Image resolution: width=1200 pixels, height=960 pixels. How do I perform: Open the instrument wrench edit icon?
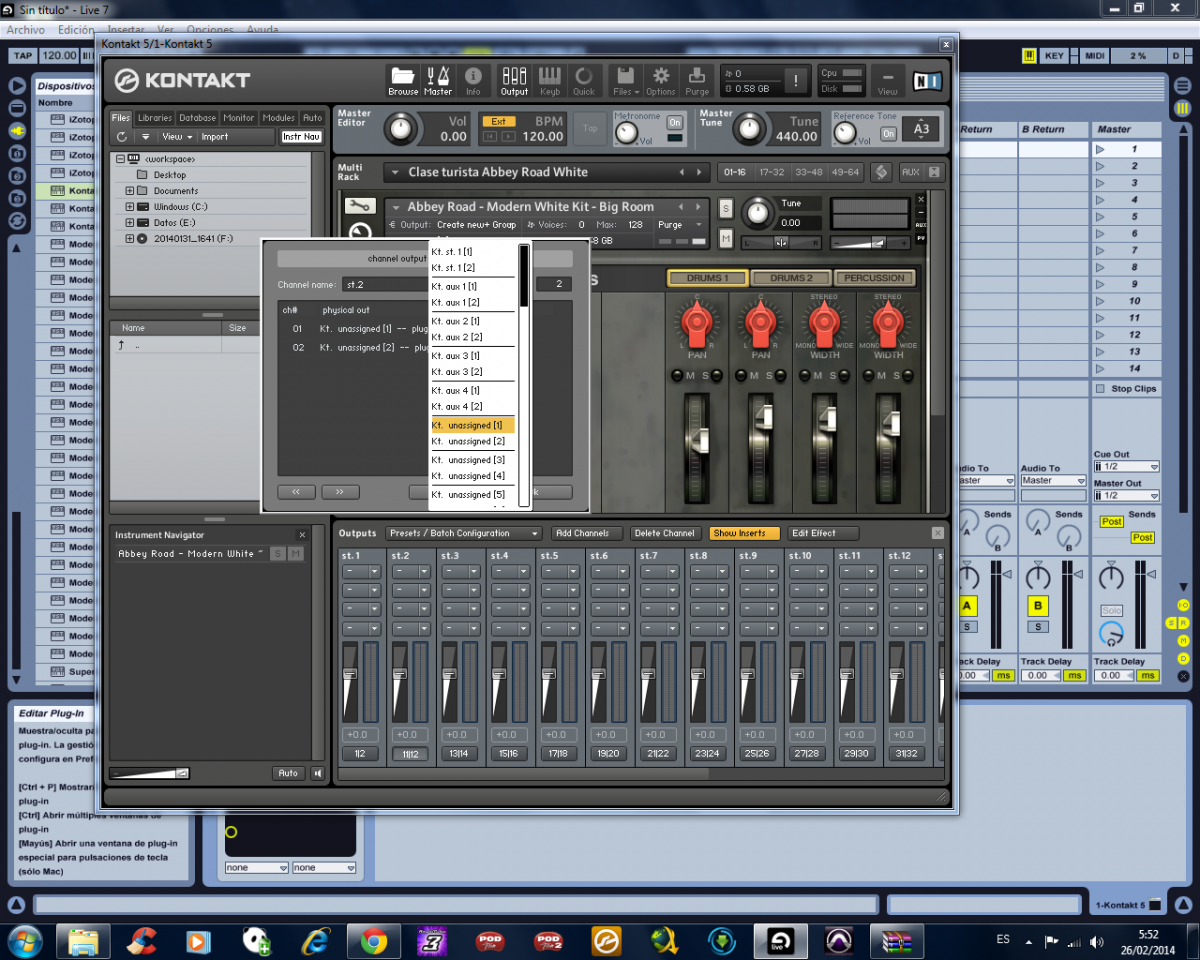coord(360,206)
